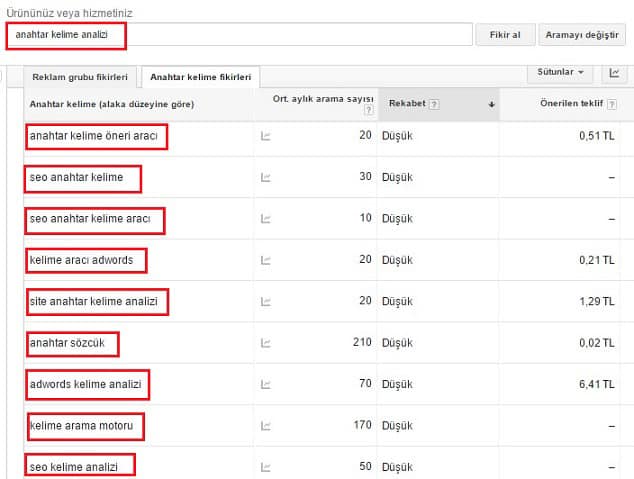Open trend chart for anahtar kelime öneri aracı
The height and width of the screenshot is (479, 634).
tap(266, 136)
